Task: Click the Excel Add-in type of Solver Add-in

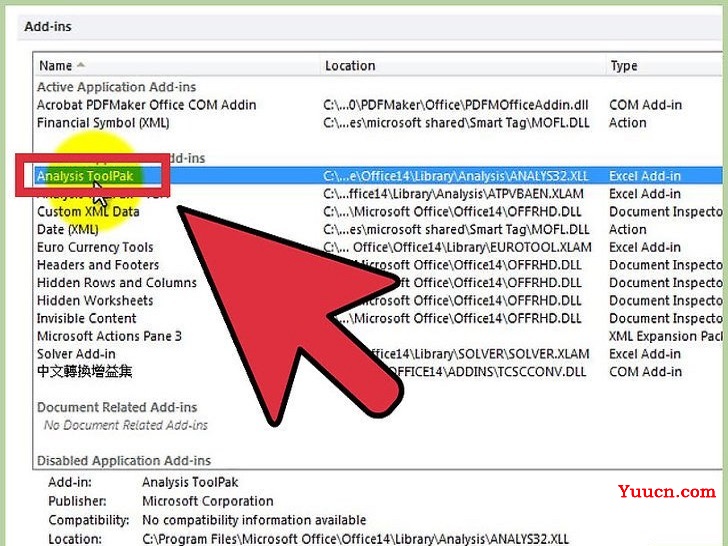Action: pyautogui.click(x=645, y=354)
